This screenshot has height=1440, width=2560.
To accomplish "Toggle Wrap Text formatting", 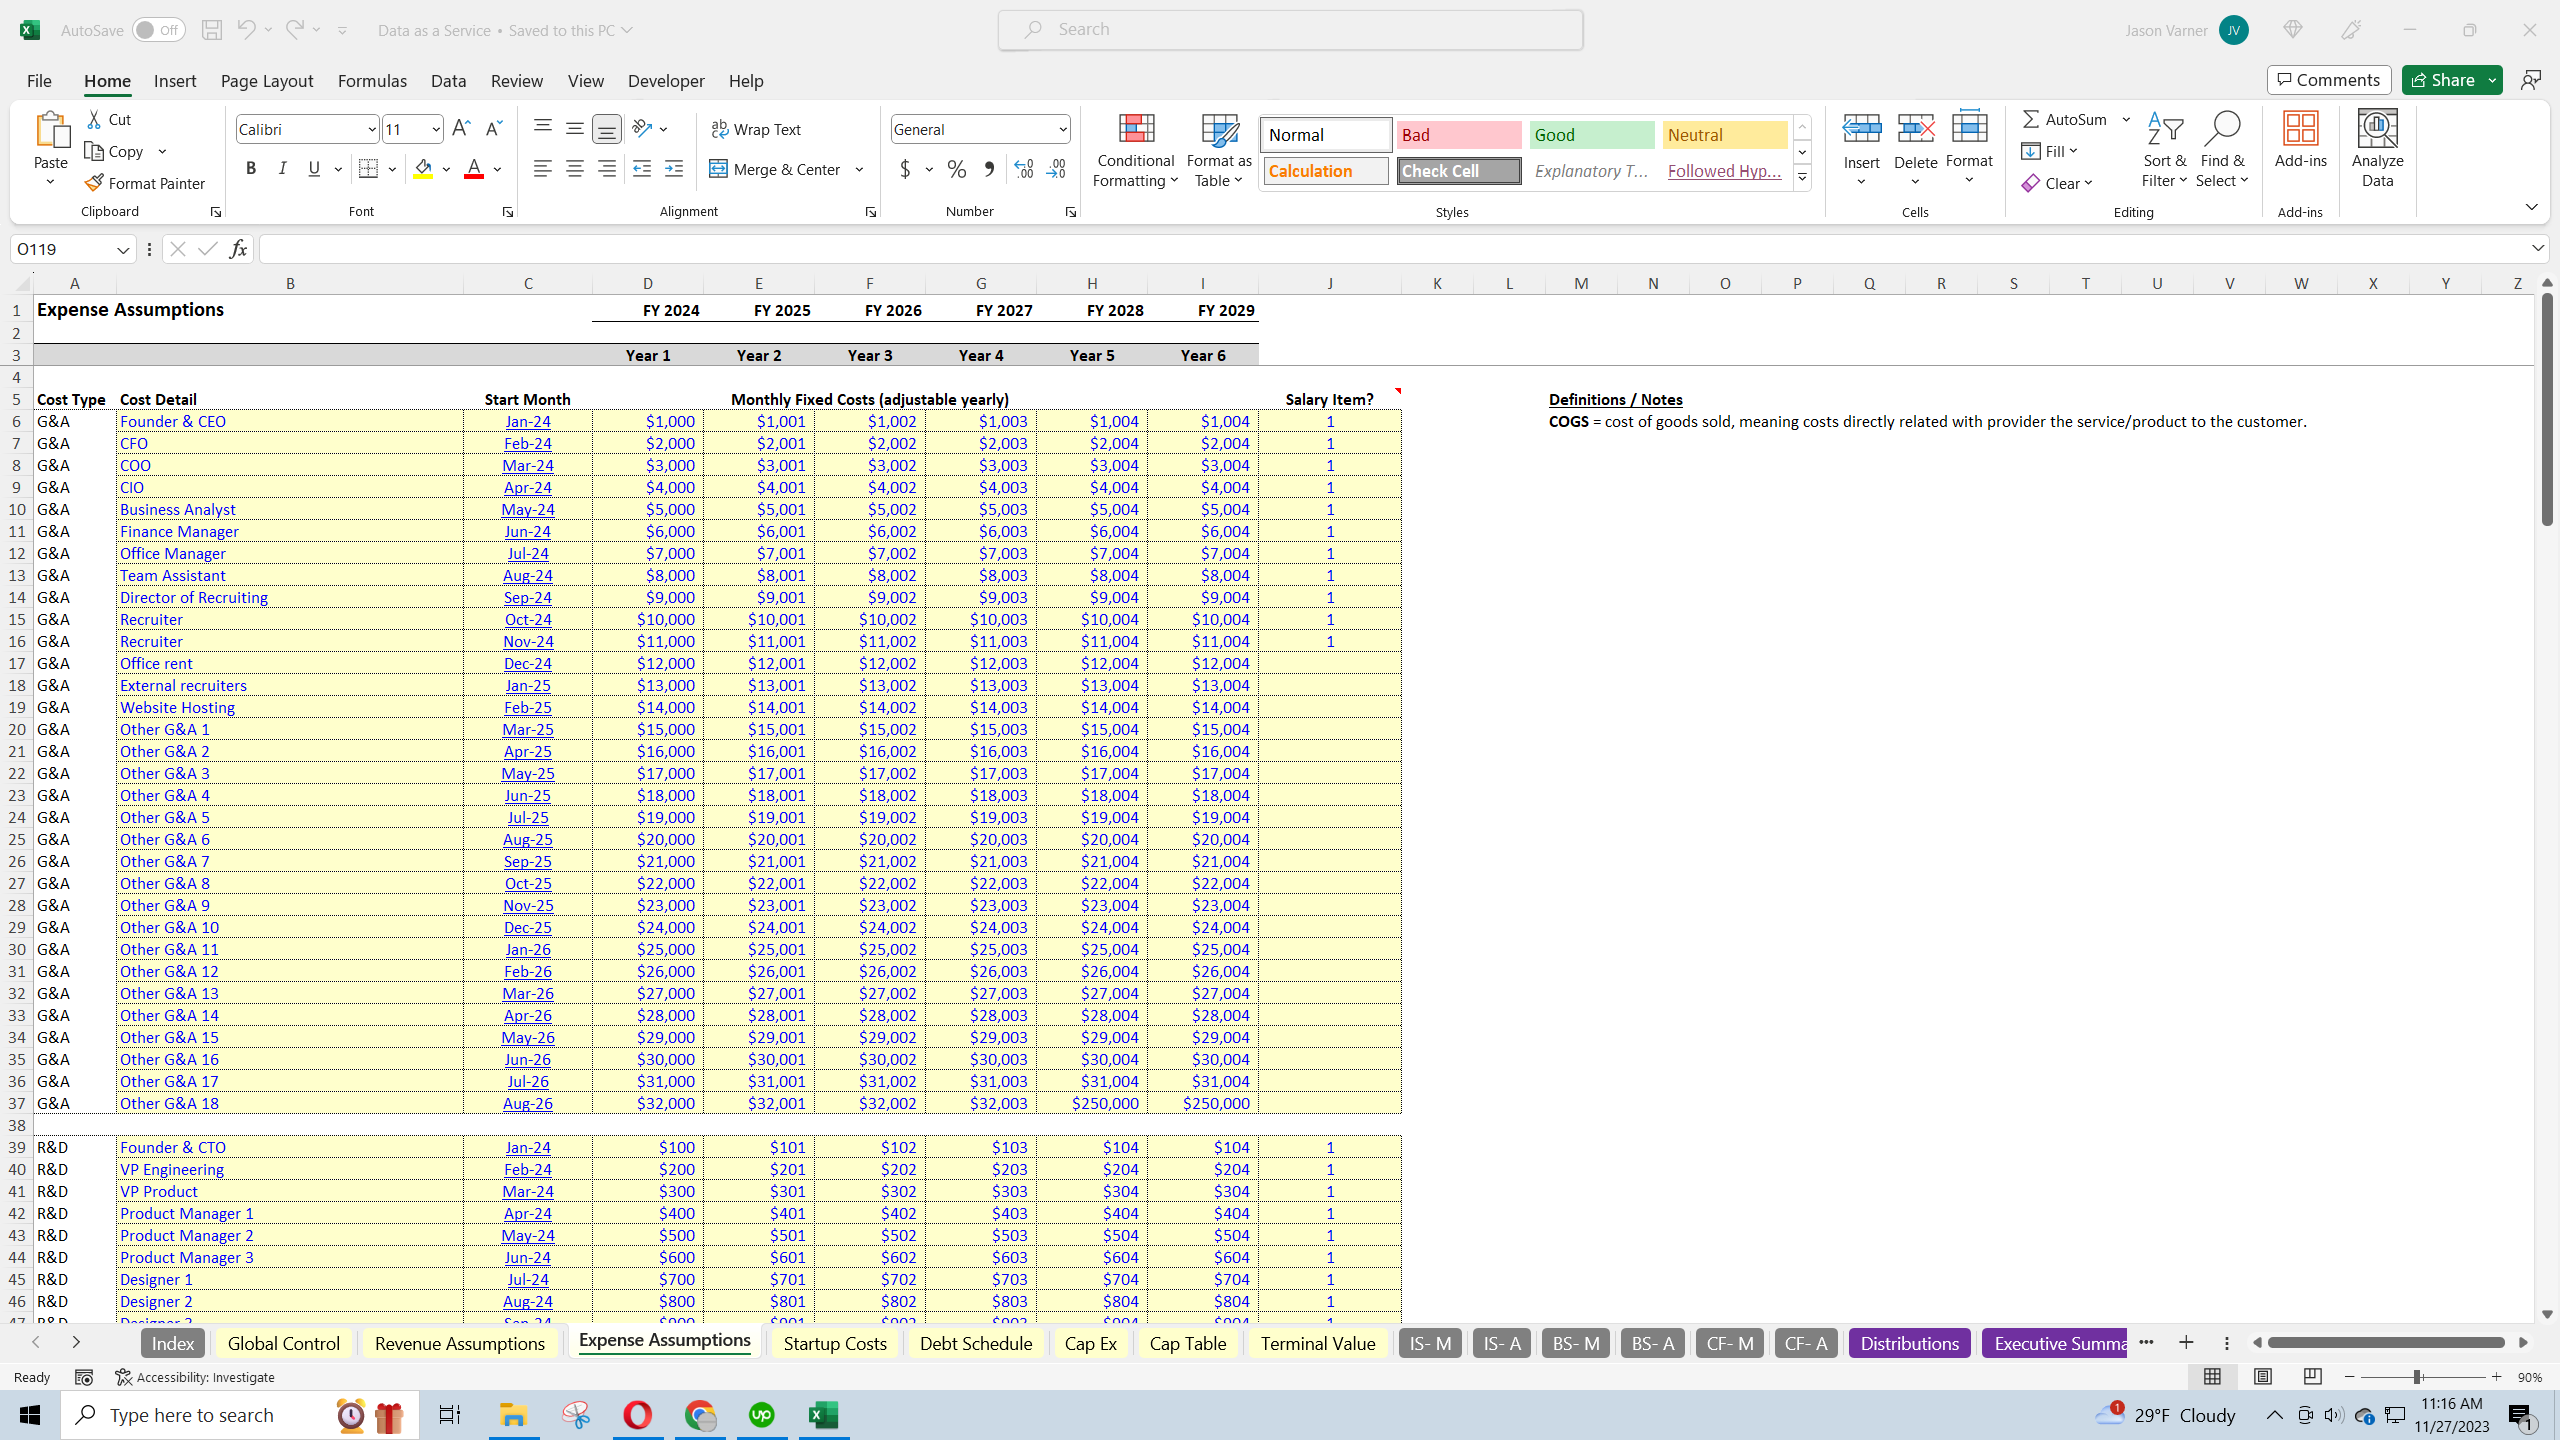I will click(x=757, y=128).
